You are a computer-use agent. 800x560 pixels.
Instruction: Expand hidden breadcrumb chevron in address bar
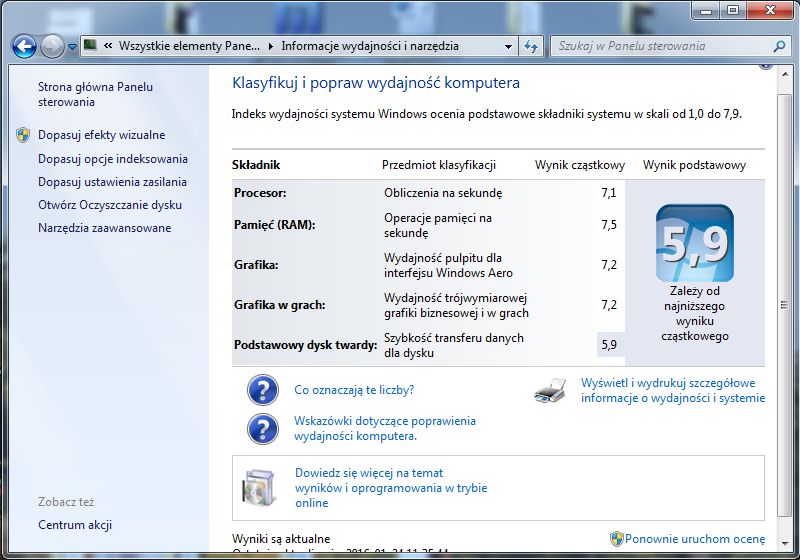point(108,46)
